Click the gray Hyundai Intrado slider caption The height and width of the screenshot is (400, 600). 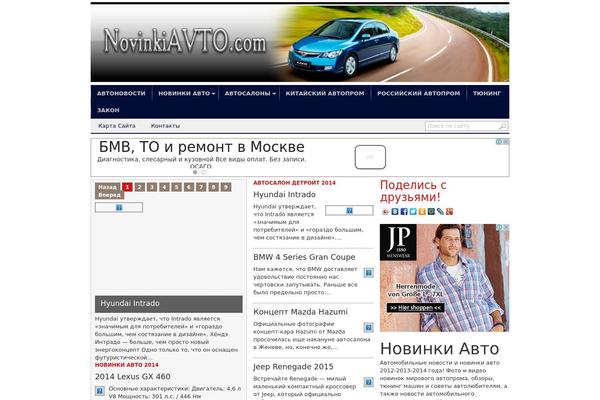tap(169, 304)
